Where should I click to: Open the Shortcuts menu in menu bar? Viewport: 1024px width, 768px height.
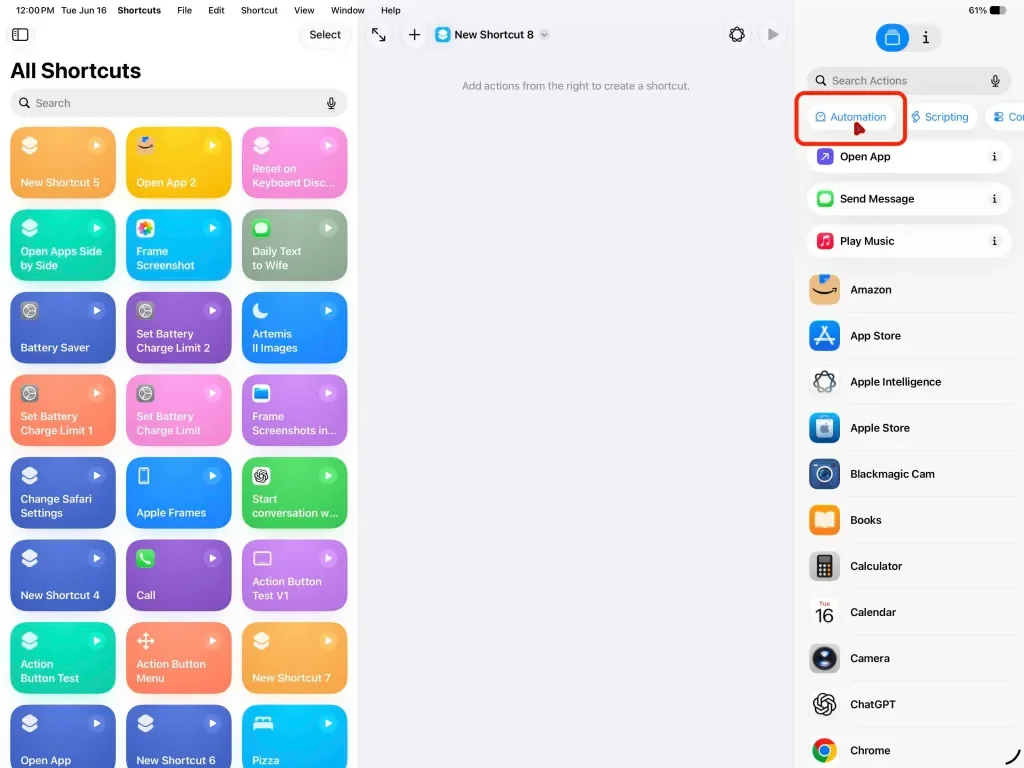(139, 10)
